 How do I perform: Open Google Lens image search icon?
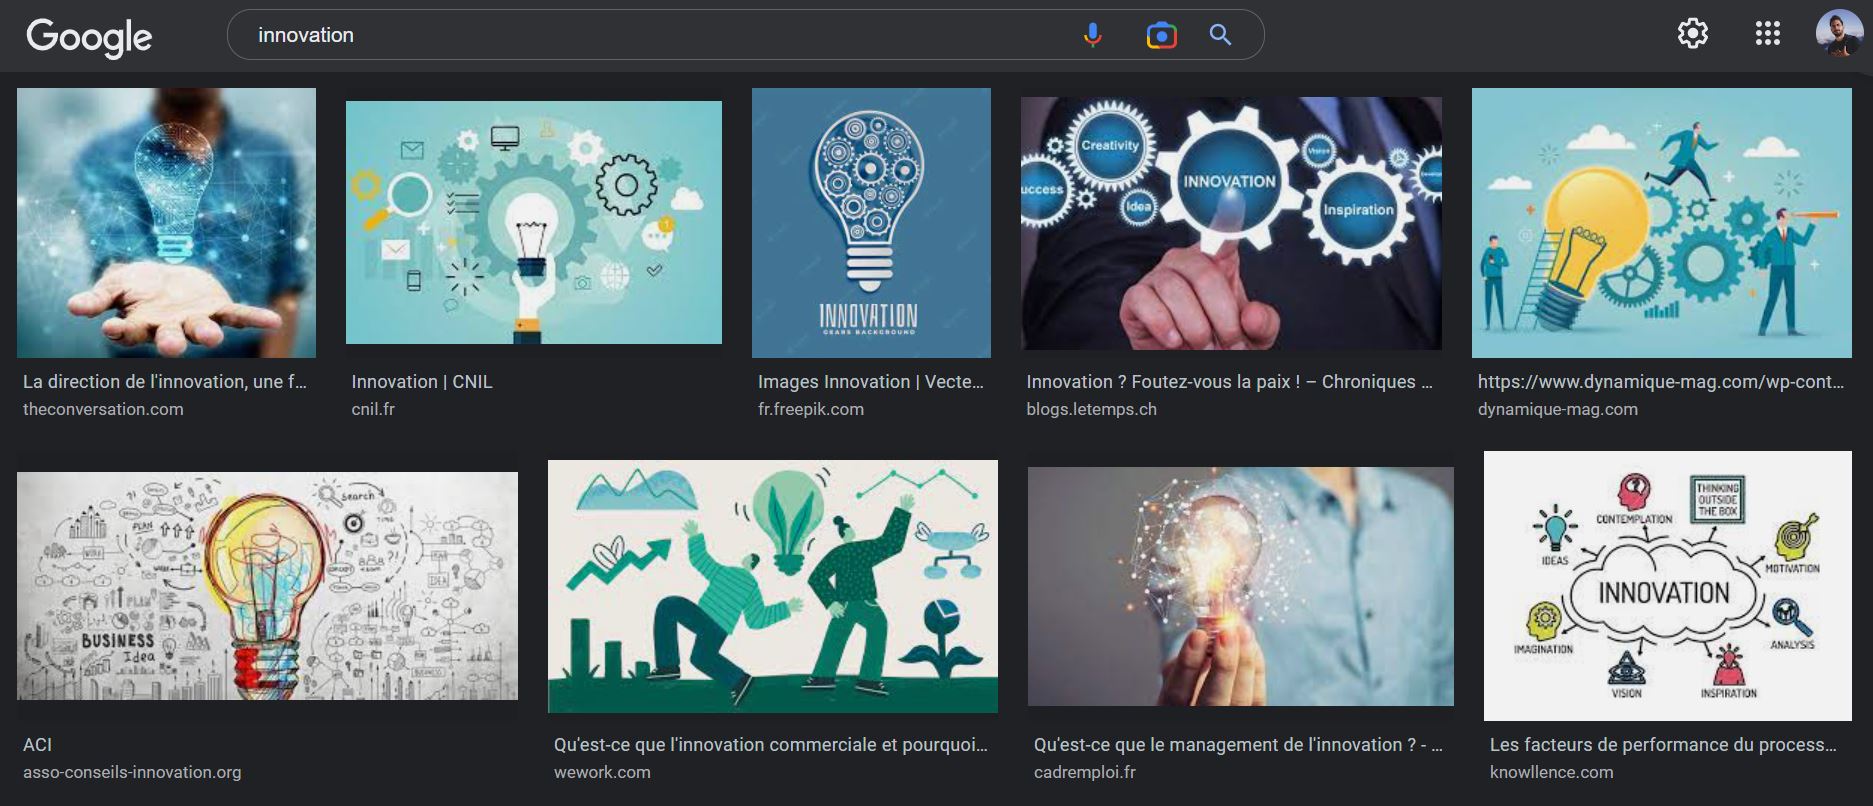tap(1161, 35)
